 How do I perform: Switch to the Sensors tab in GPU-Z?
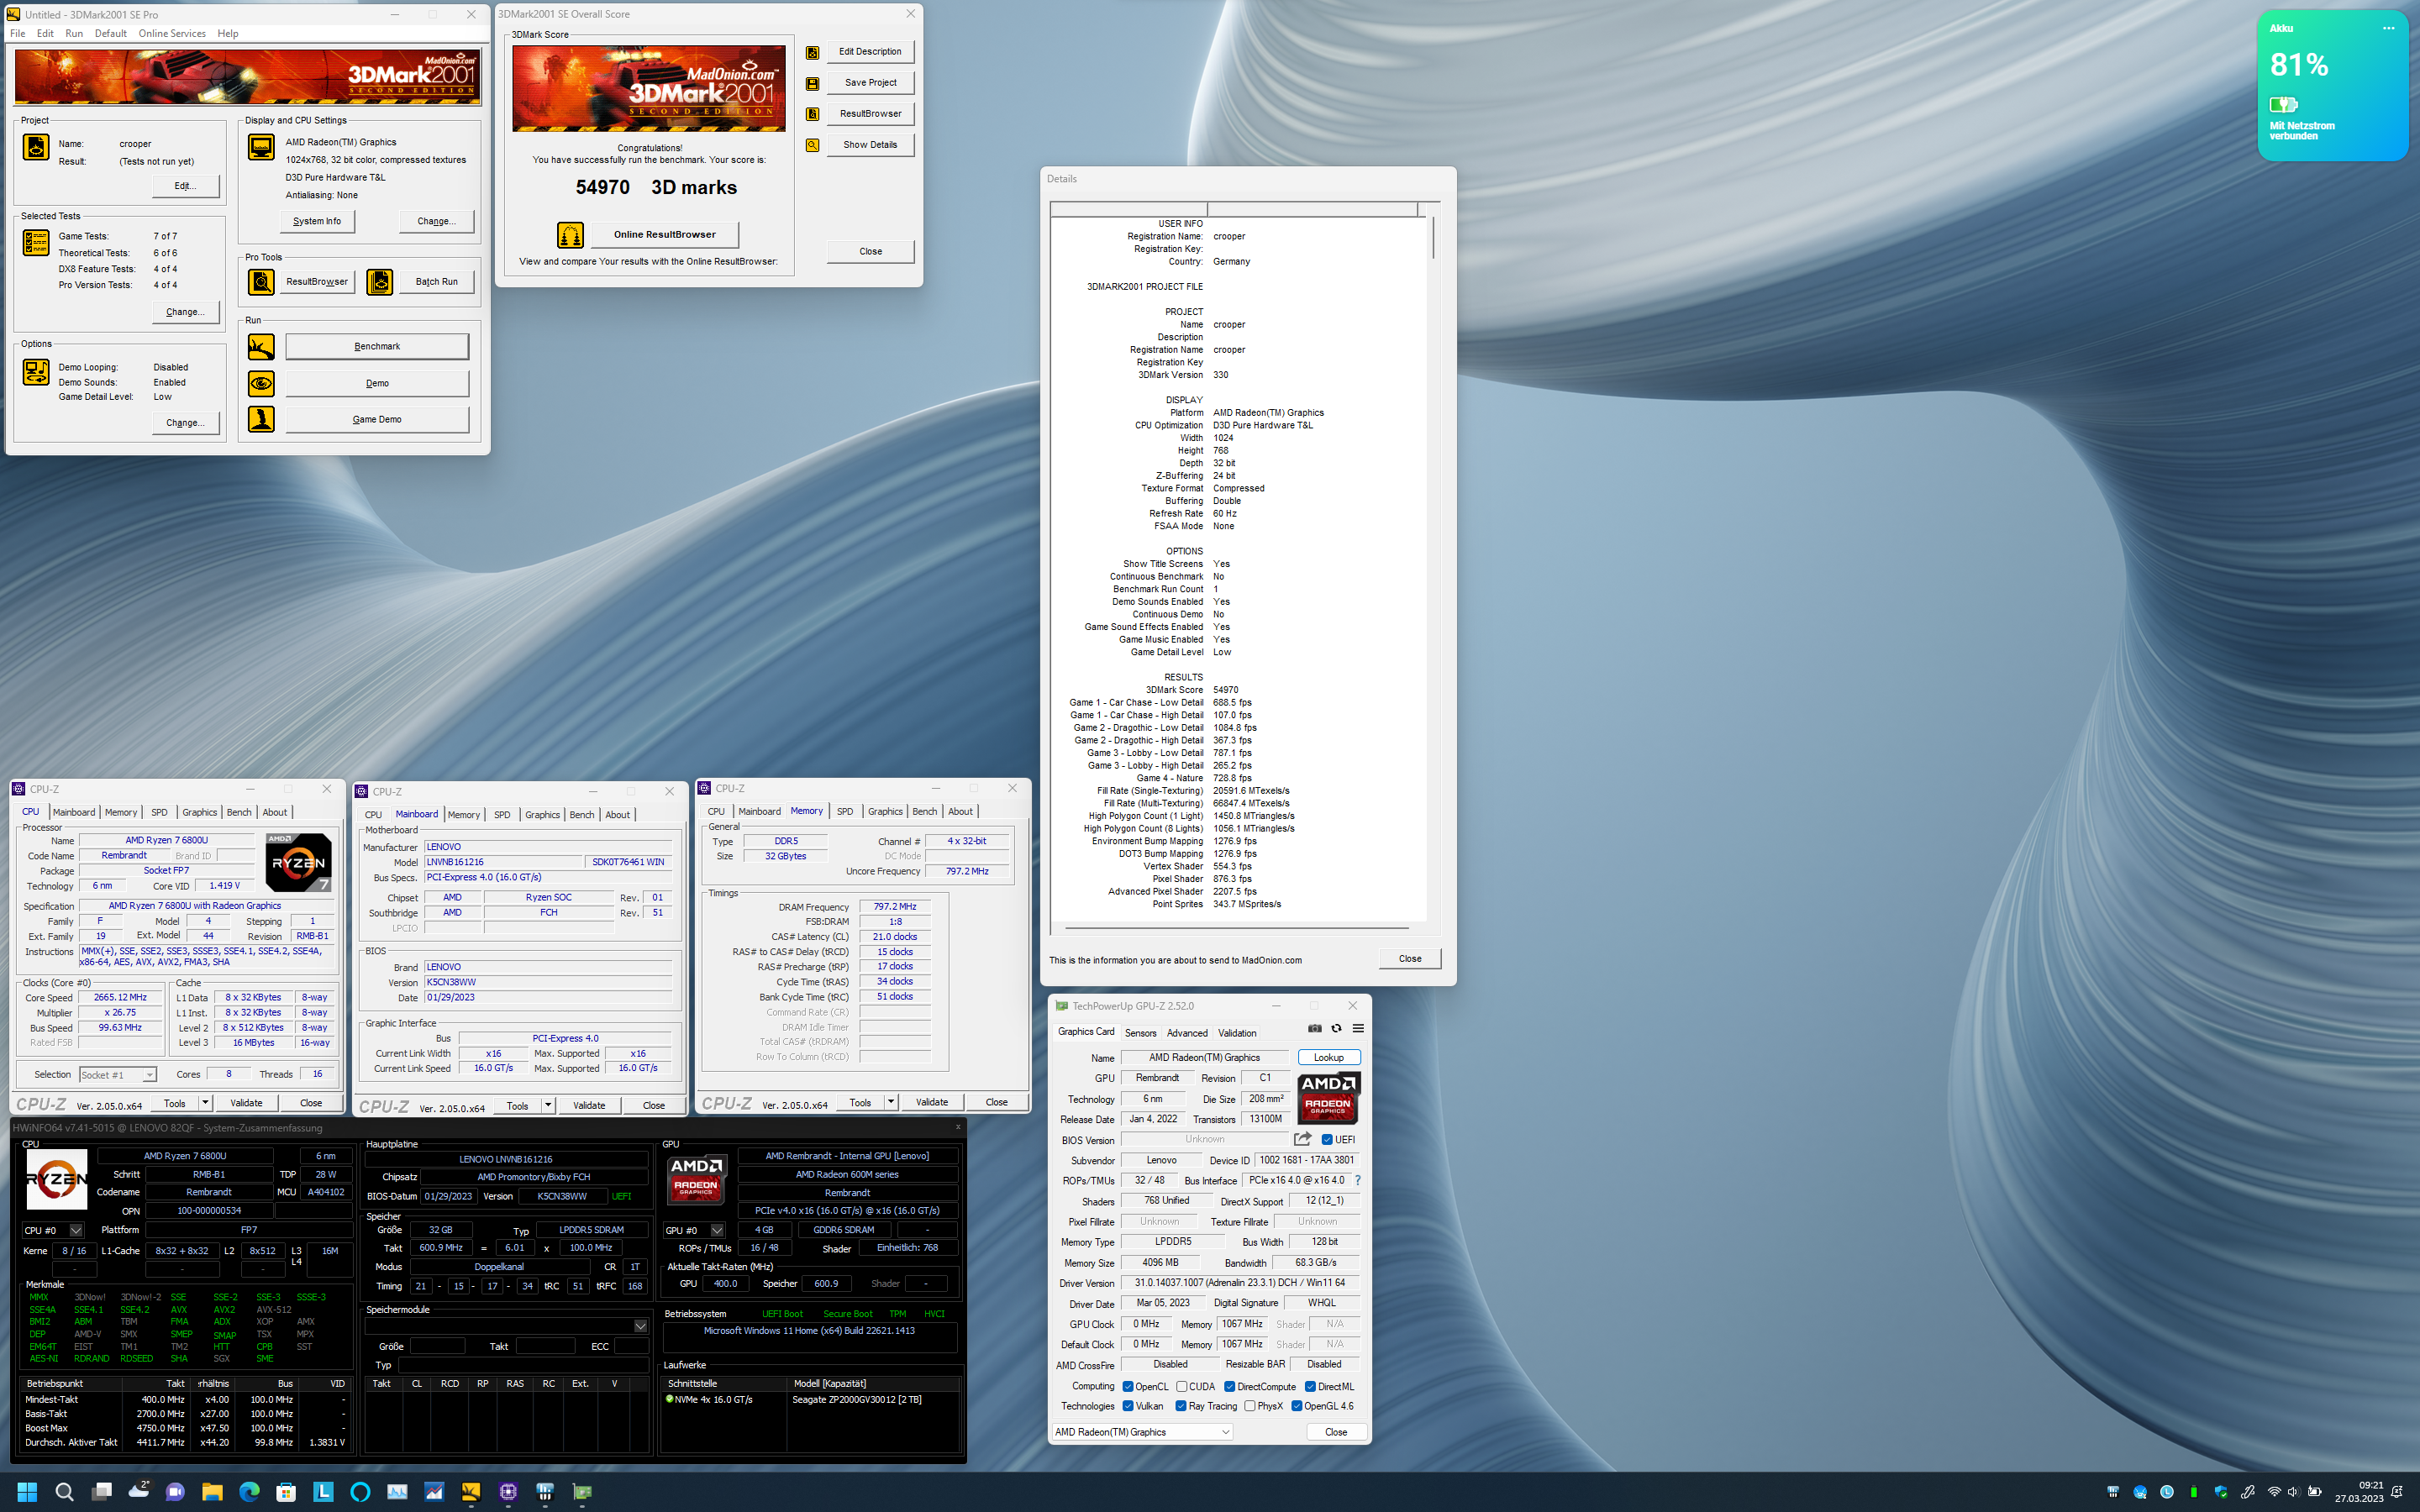pos(1140,1033)
